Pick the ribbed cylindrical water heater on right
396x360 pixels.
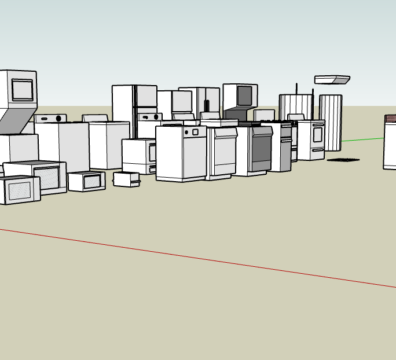pos(331,123)
